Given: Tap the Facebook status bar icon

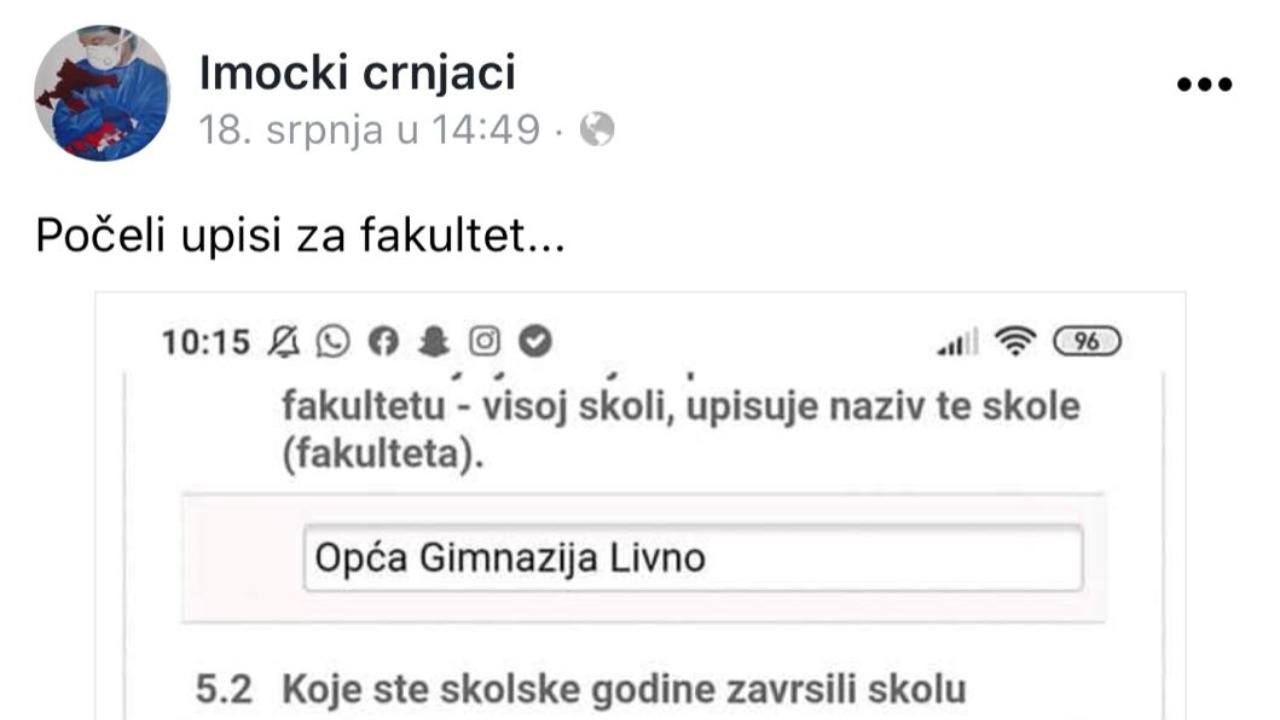Looking at the screenshot, I should tap(383, 343).
